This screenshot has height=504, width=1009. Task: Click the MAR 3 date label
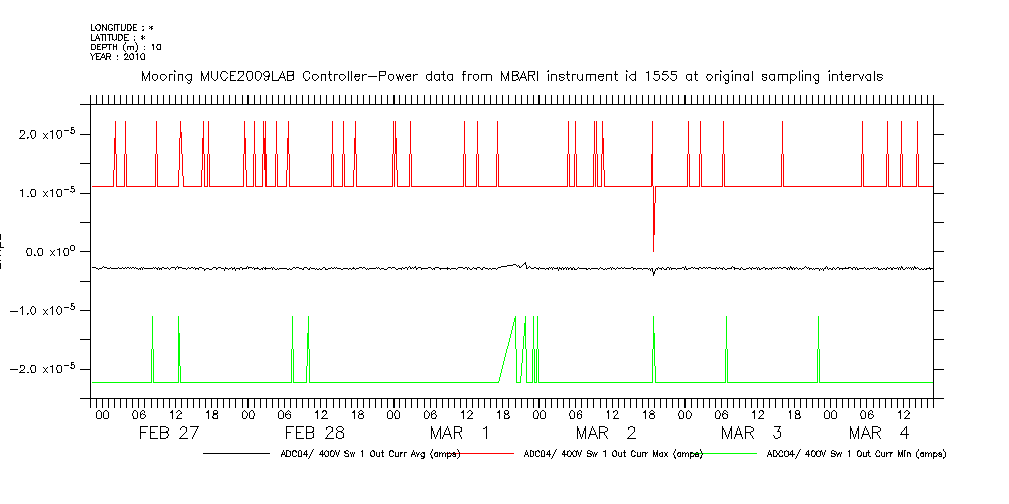tap(751, 433)
